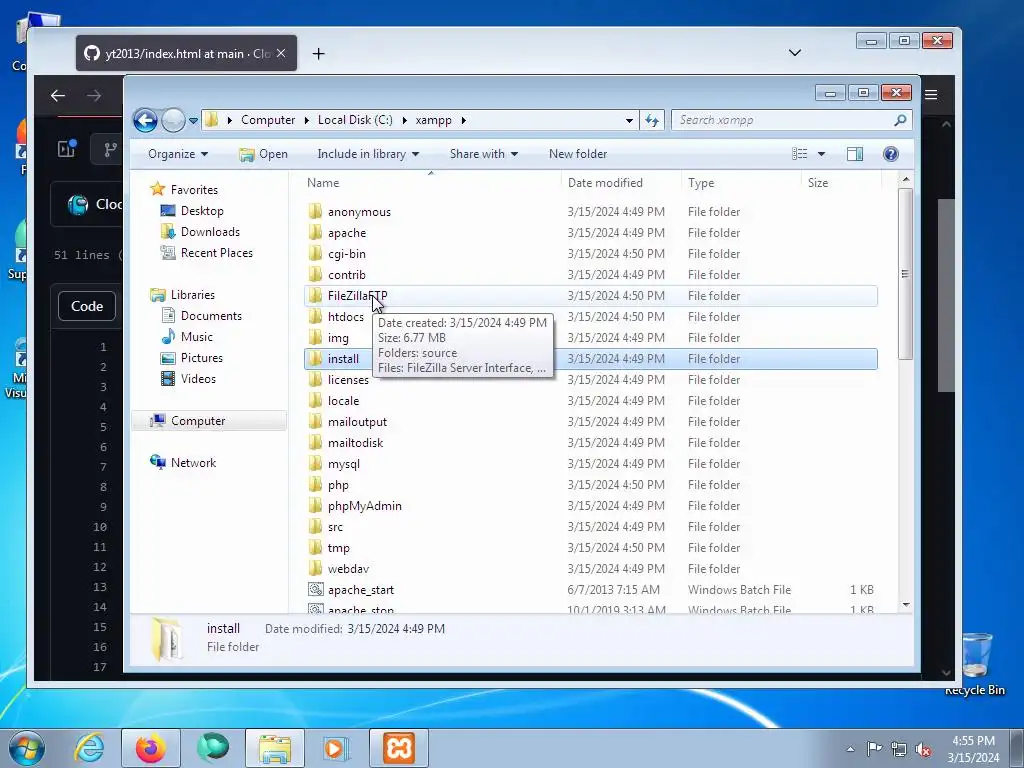Image resolution: width=1024 pixels, height=768 pixels.
Task: Click the magnifier icon in search box
Action: (900, 120)
